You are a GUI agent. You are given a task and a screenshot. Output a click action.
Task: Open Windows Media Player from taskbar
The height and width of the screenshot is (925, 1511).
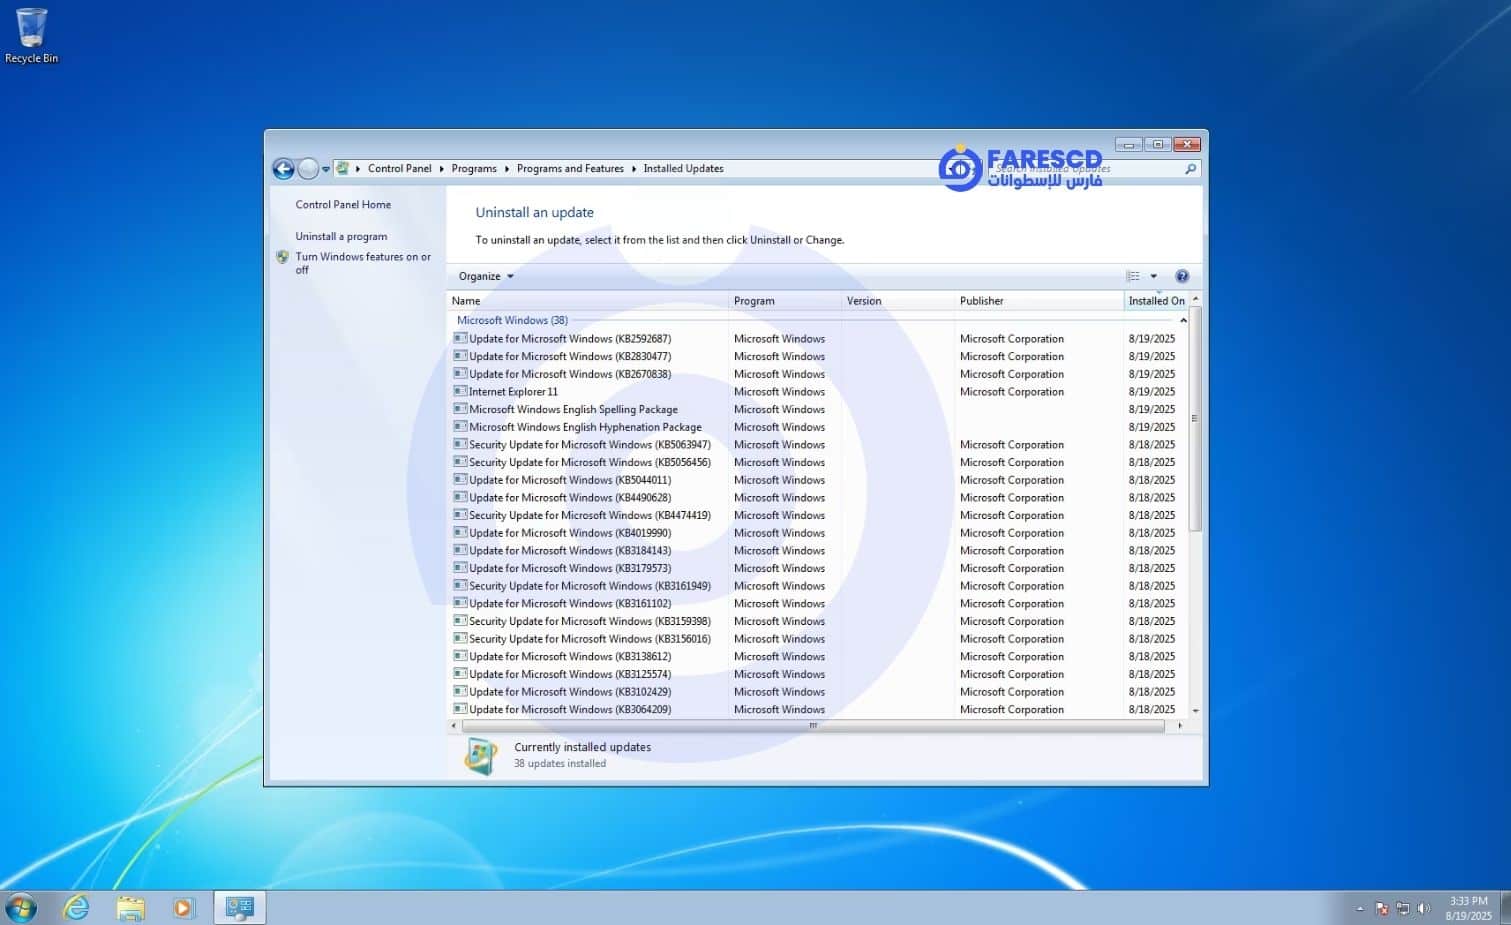coord(183,908)
